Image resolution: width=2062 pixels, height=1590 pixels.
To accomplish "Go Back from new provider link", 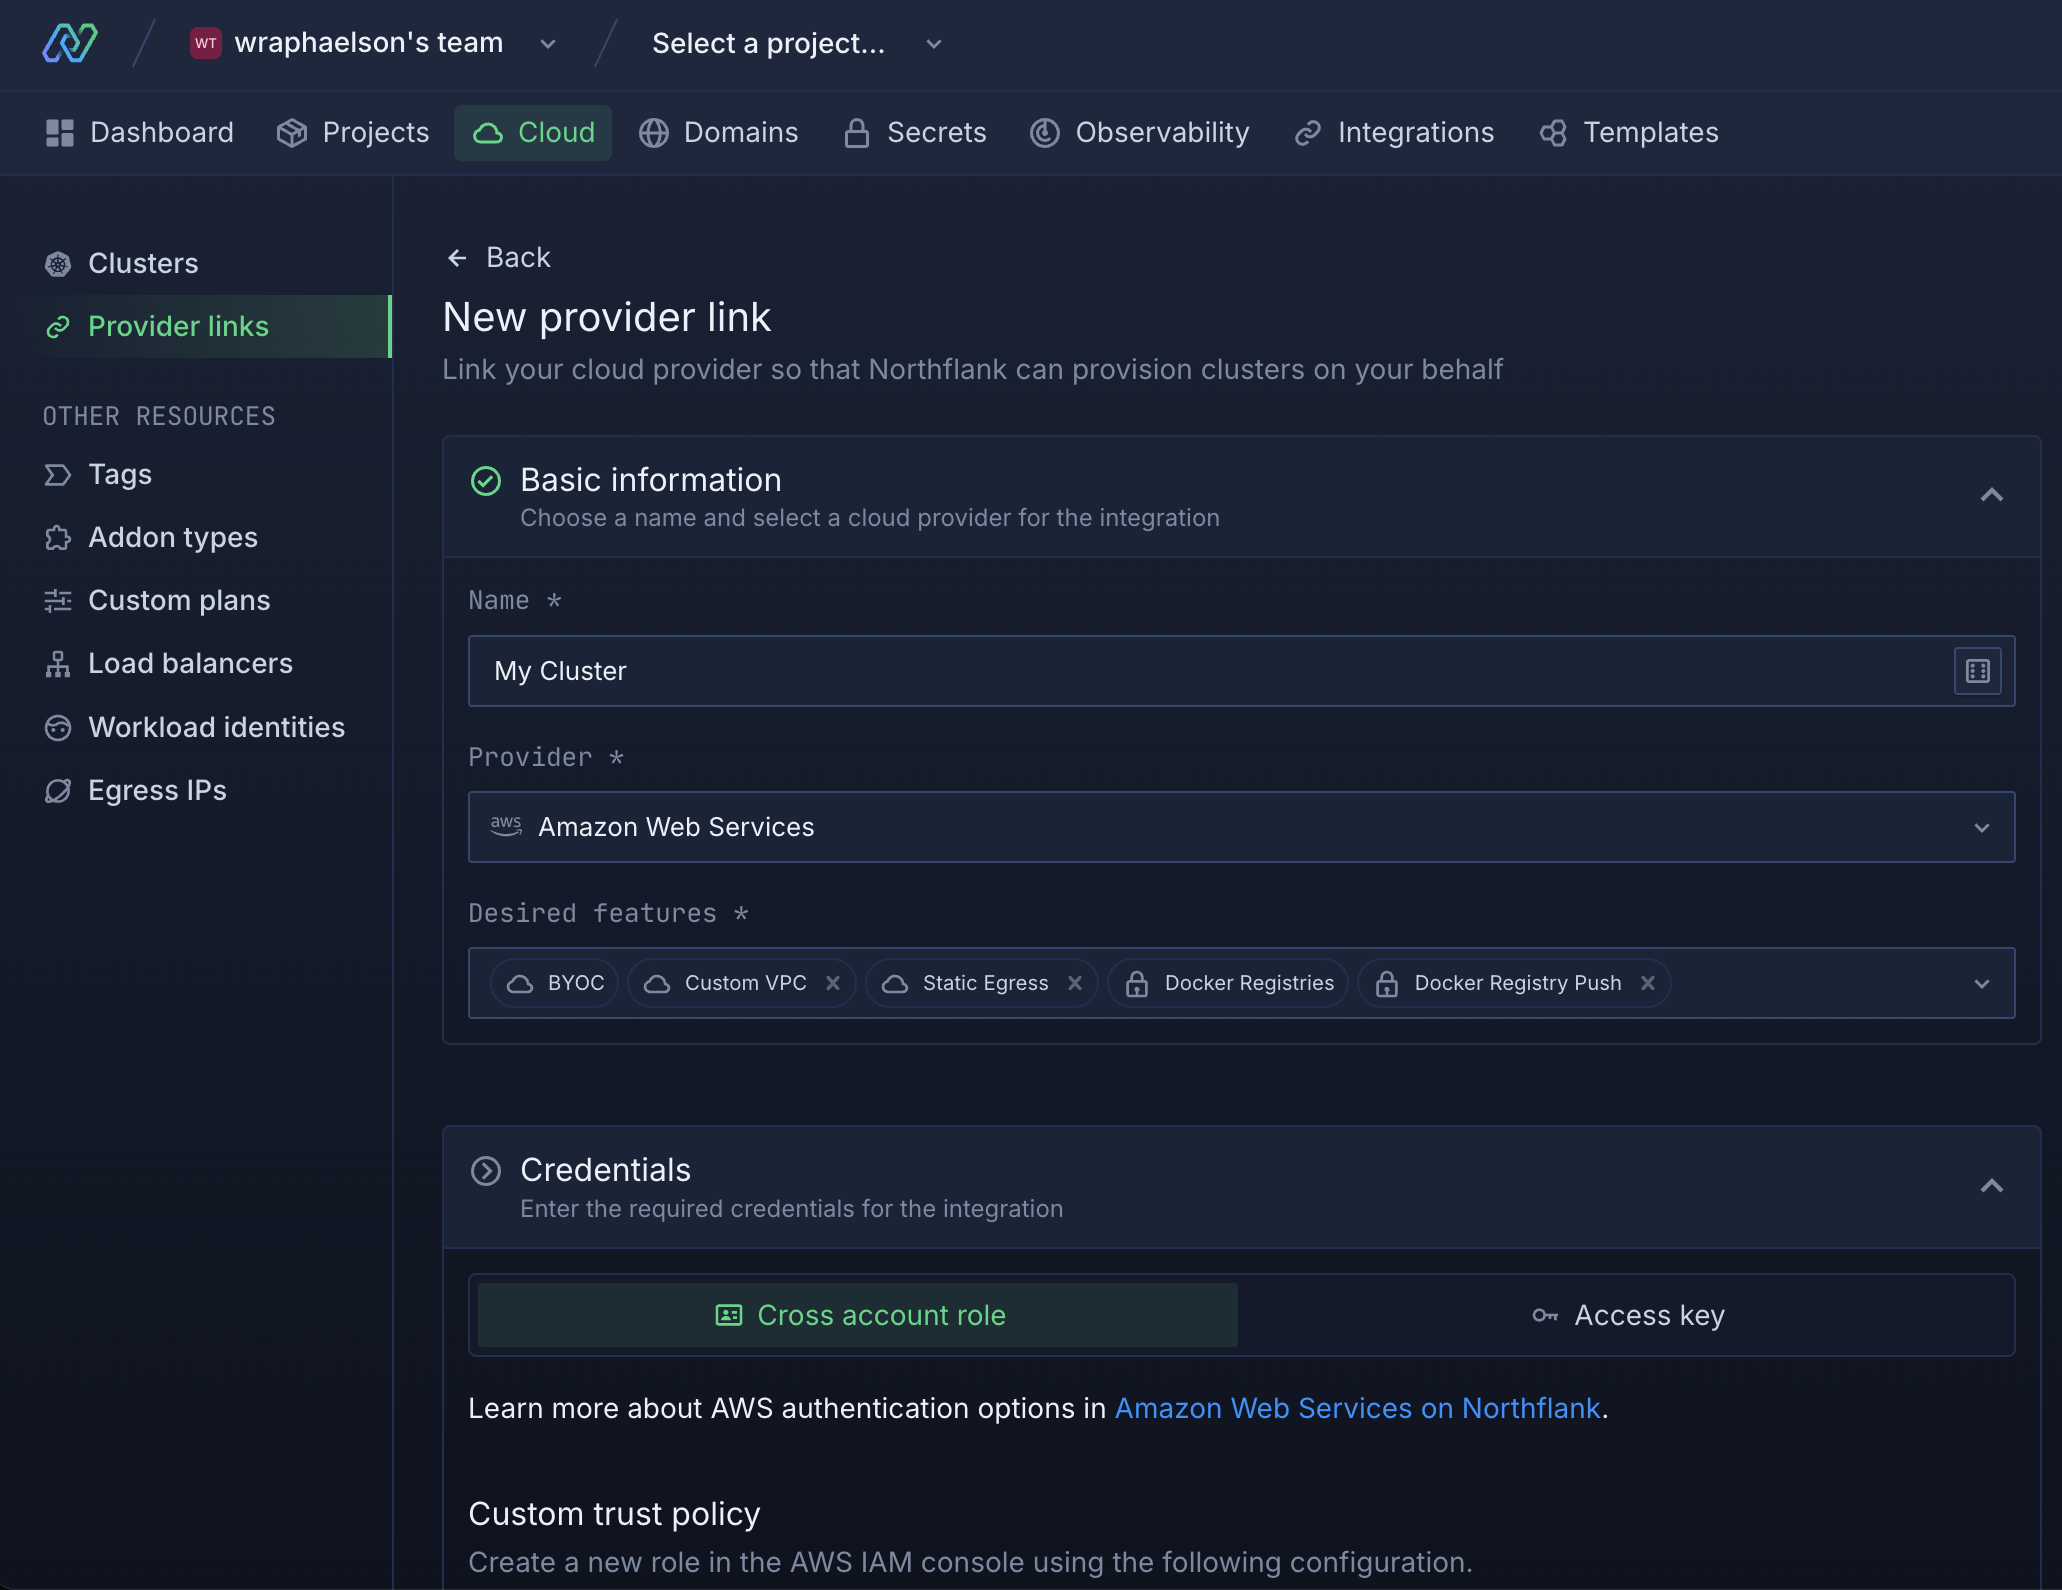I will pos(498,257).
